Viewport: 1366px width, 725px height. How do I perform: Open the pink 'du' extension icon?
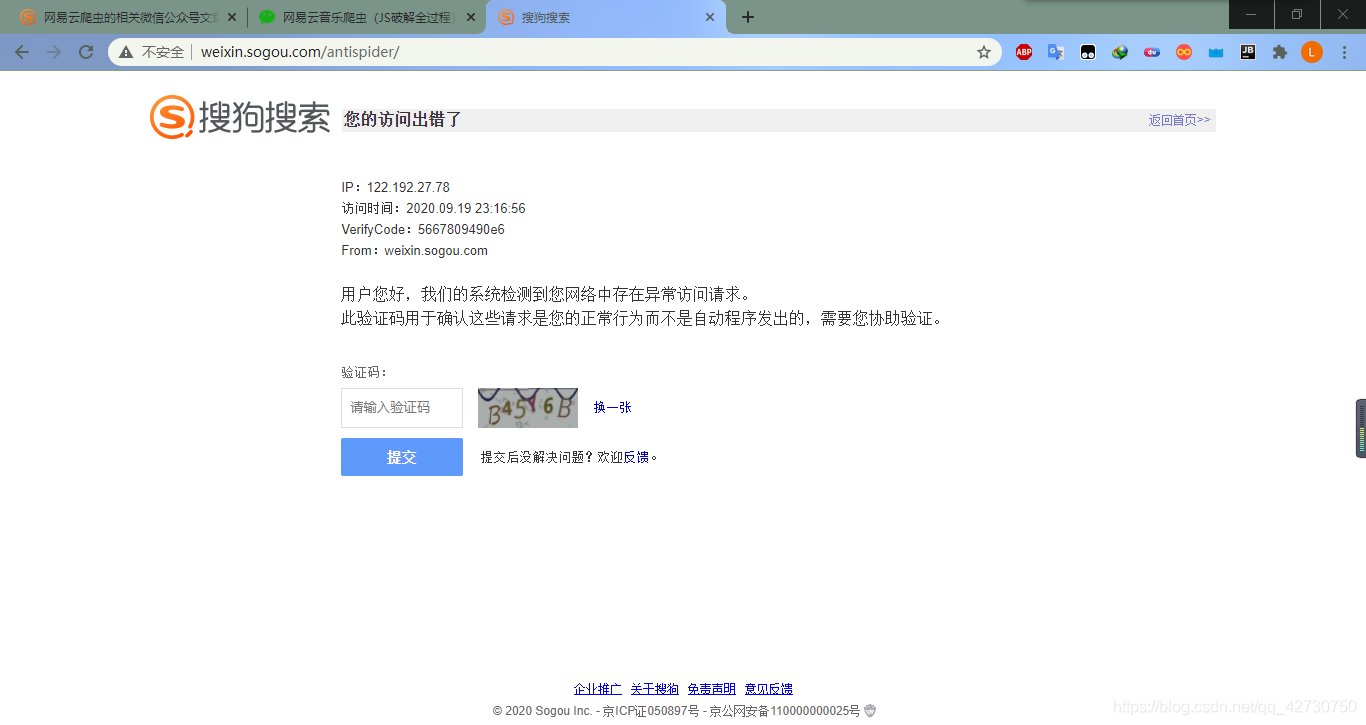click(1152, 52)
